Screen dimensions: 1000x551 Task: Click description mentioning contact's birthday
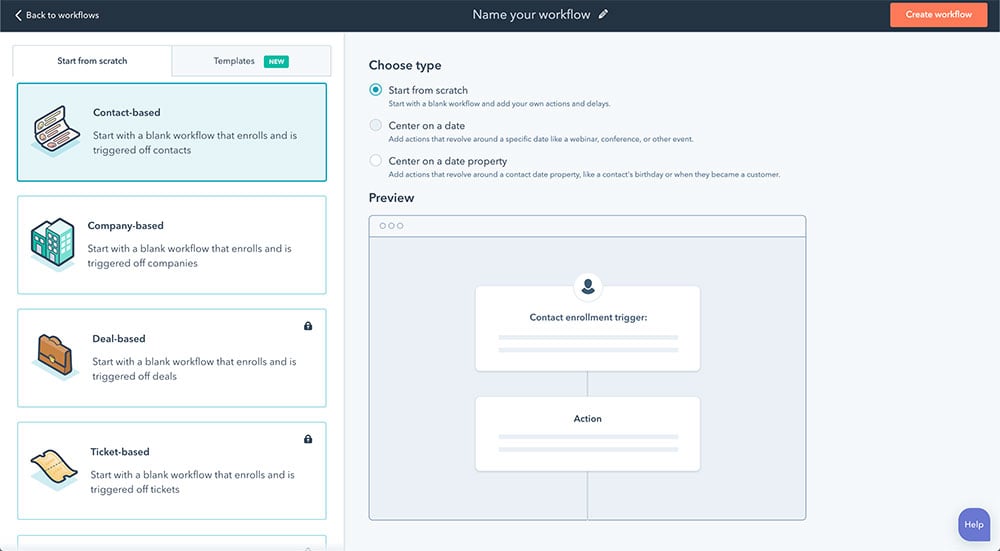click(584, 174)
